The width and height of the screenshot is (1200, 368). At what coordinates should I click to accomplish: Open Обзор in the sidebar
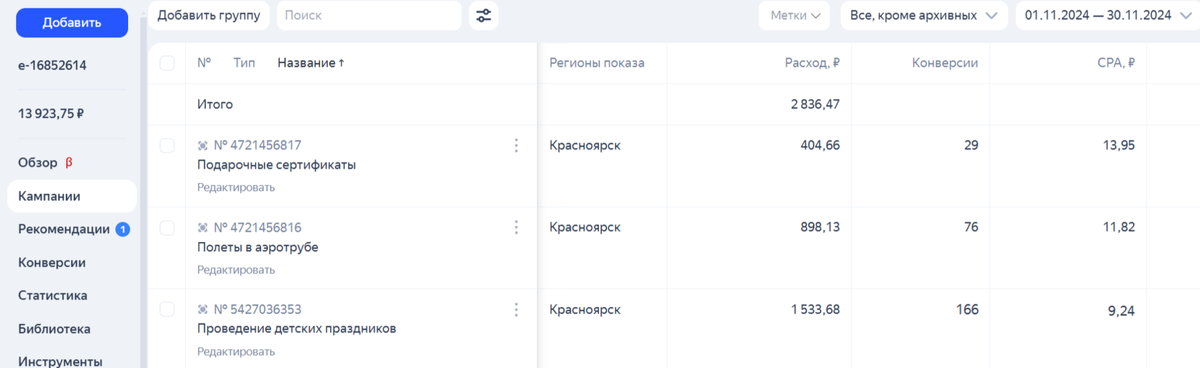click(x=38, y=163)
